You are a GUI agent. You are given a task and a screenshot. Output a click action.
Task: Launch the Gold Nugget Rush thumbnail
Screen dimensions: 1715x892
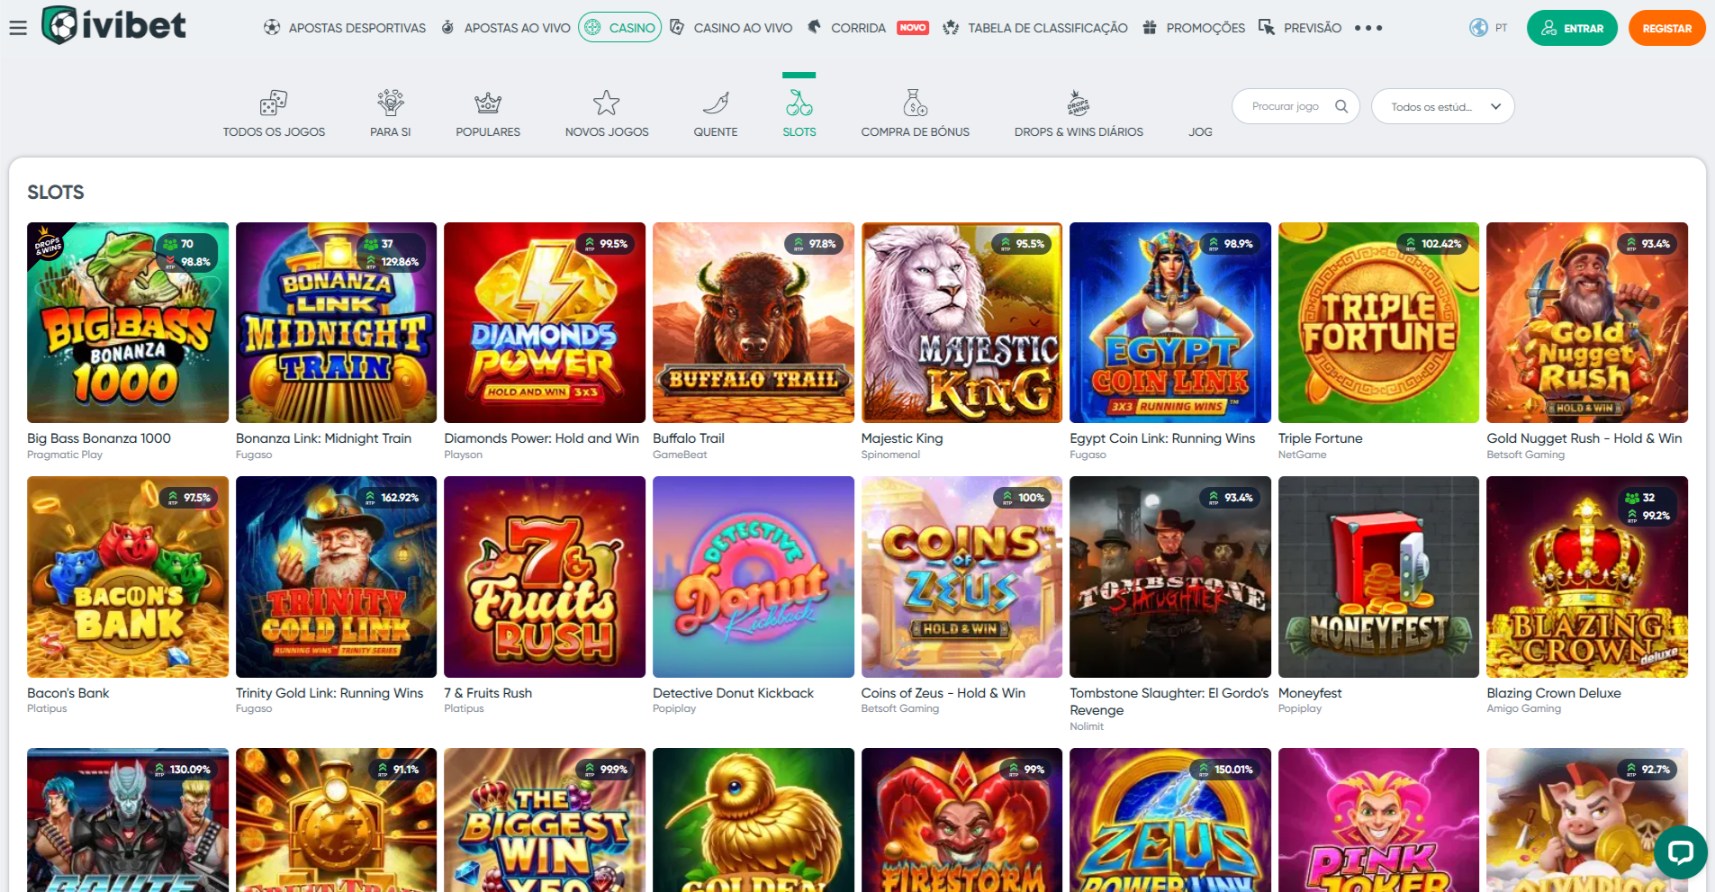(x=1587, y=322)
